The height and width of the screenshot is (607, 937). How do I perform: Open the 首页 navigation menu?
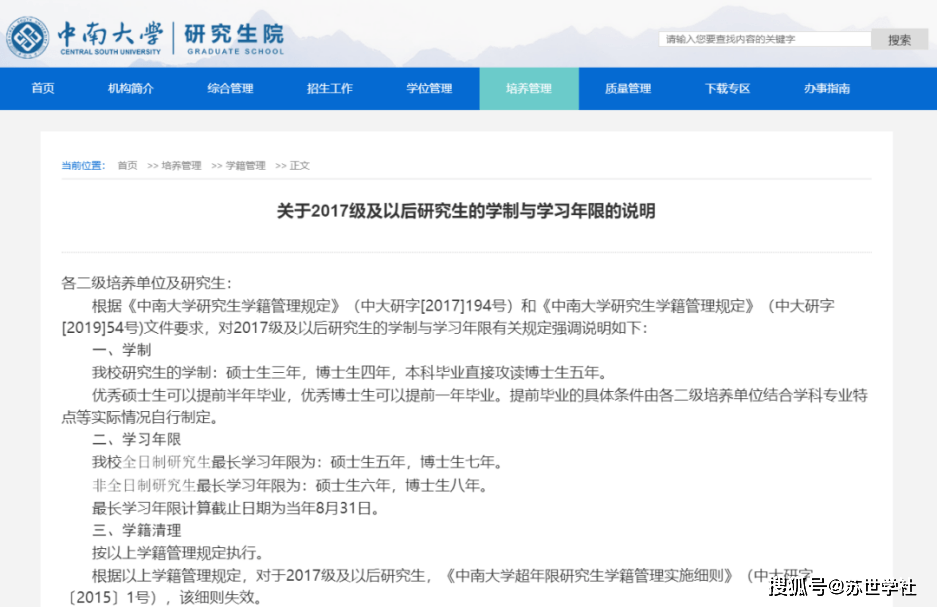click(42, 88)
